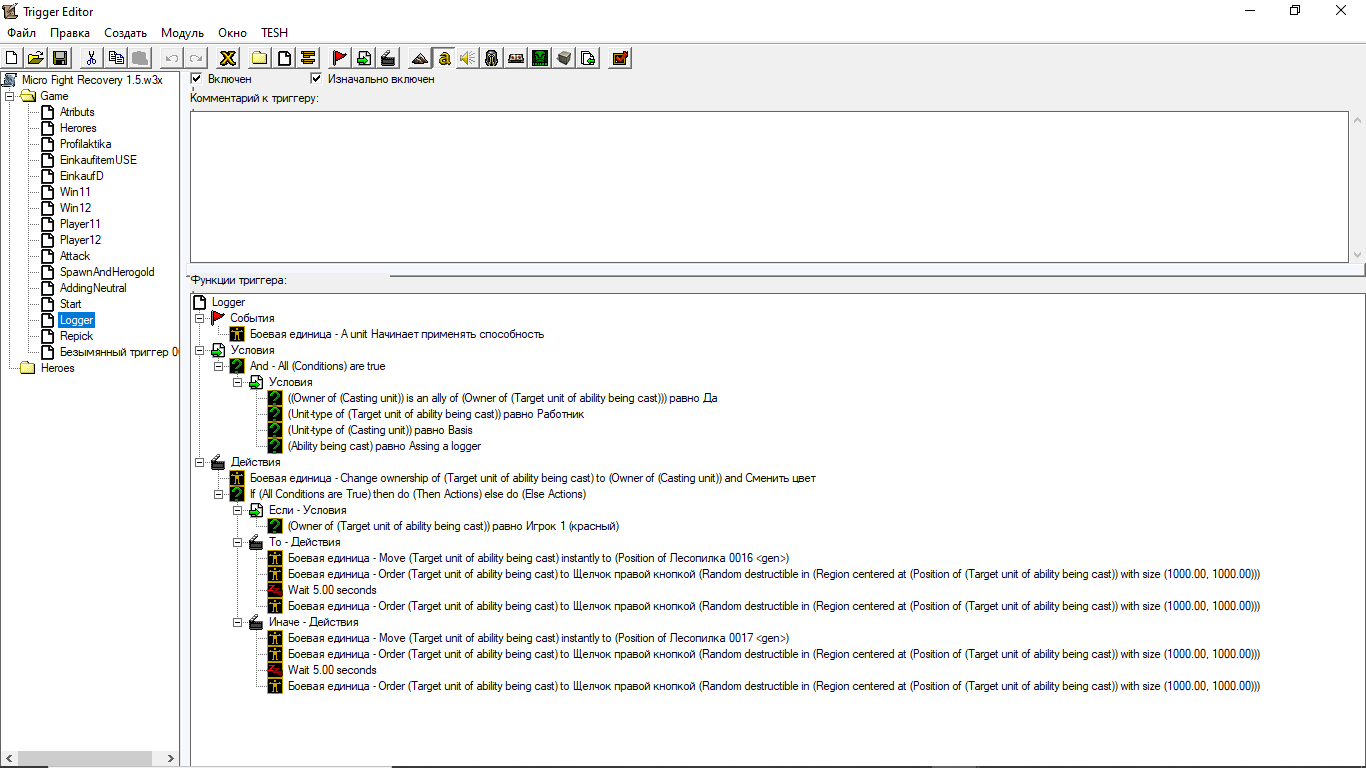Open the Правка menu
This screenshot has width=1366, height=768.
click(70, 33)
